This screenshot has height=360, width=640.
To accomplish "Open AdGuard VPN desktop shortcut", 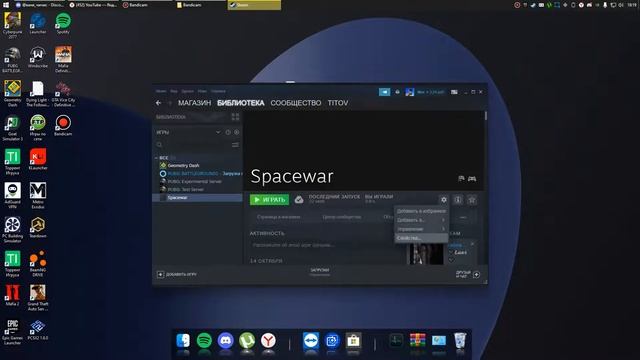I will (x=13, y=196).
